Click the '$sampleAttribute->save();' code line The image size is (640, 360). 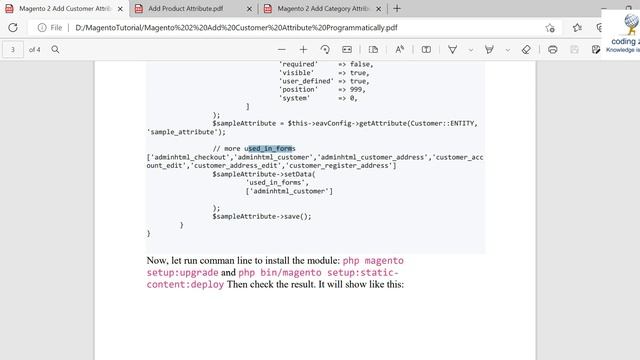[262, 216]
